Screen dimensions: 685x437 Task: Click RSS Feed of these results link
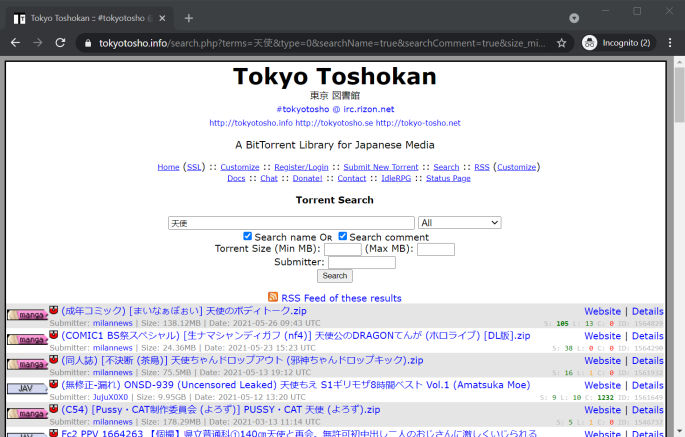pos(341,298)
